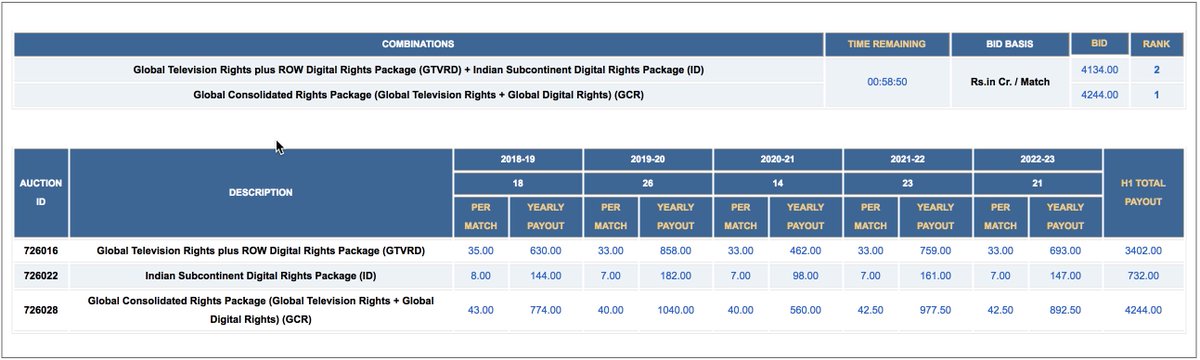Viewport: 1200px width, 360px height.
Task: Click the TIME REMAINING header
Action: click(886, 44)
